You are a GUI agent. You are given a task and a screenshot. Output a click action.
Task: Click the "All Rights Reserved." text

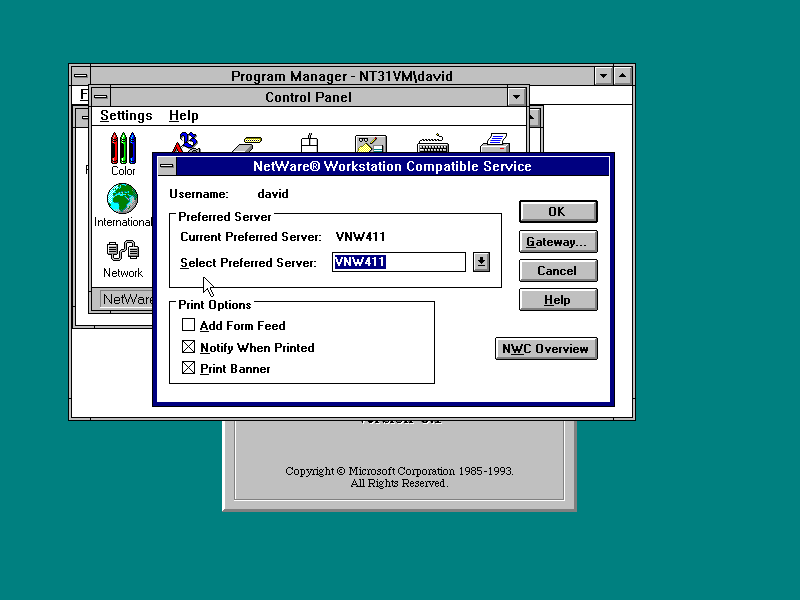[x=399, y=483]
